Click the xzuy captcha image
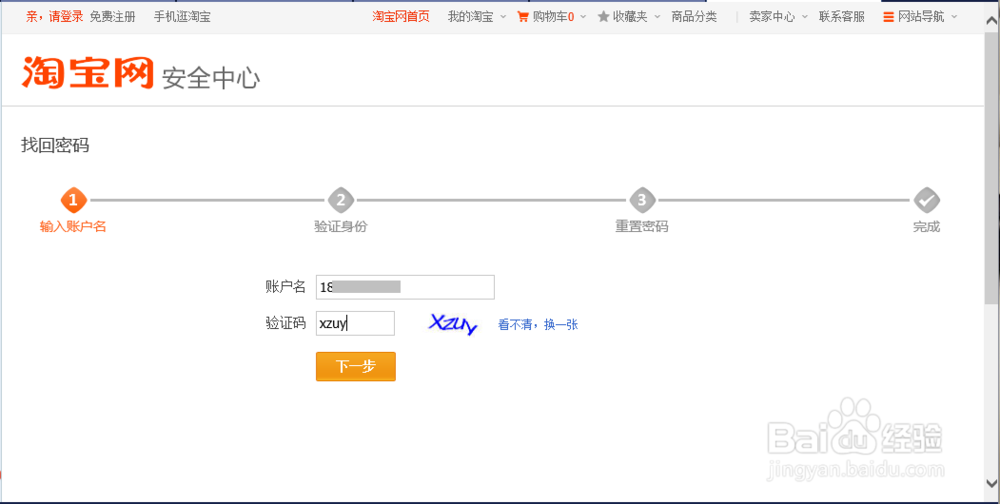1000x504 pixels. point(453,324)
